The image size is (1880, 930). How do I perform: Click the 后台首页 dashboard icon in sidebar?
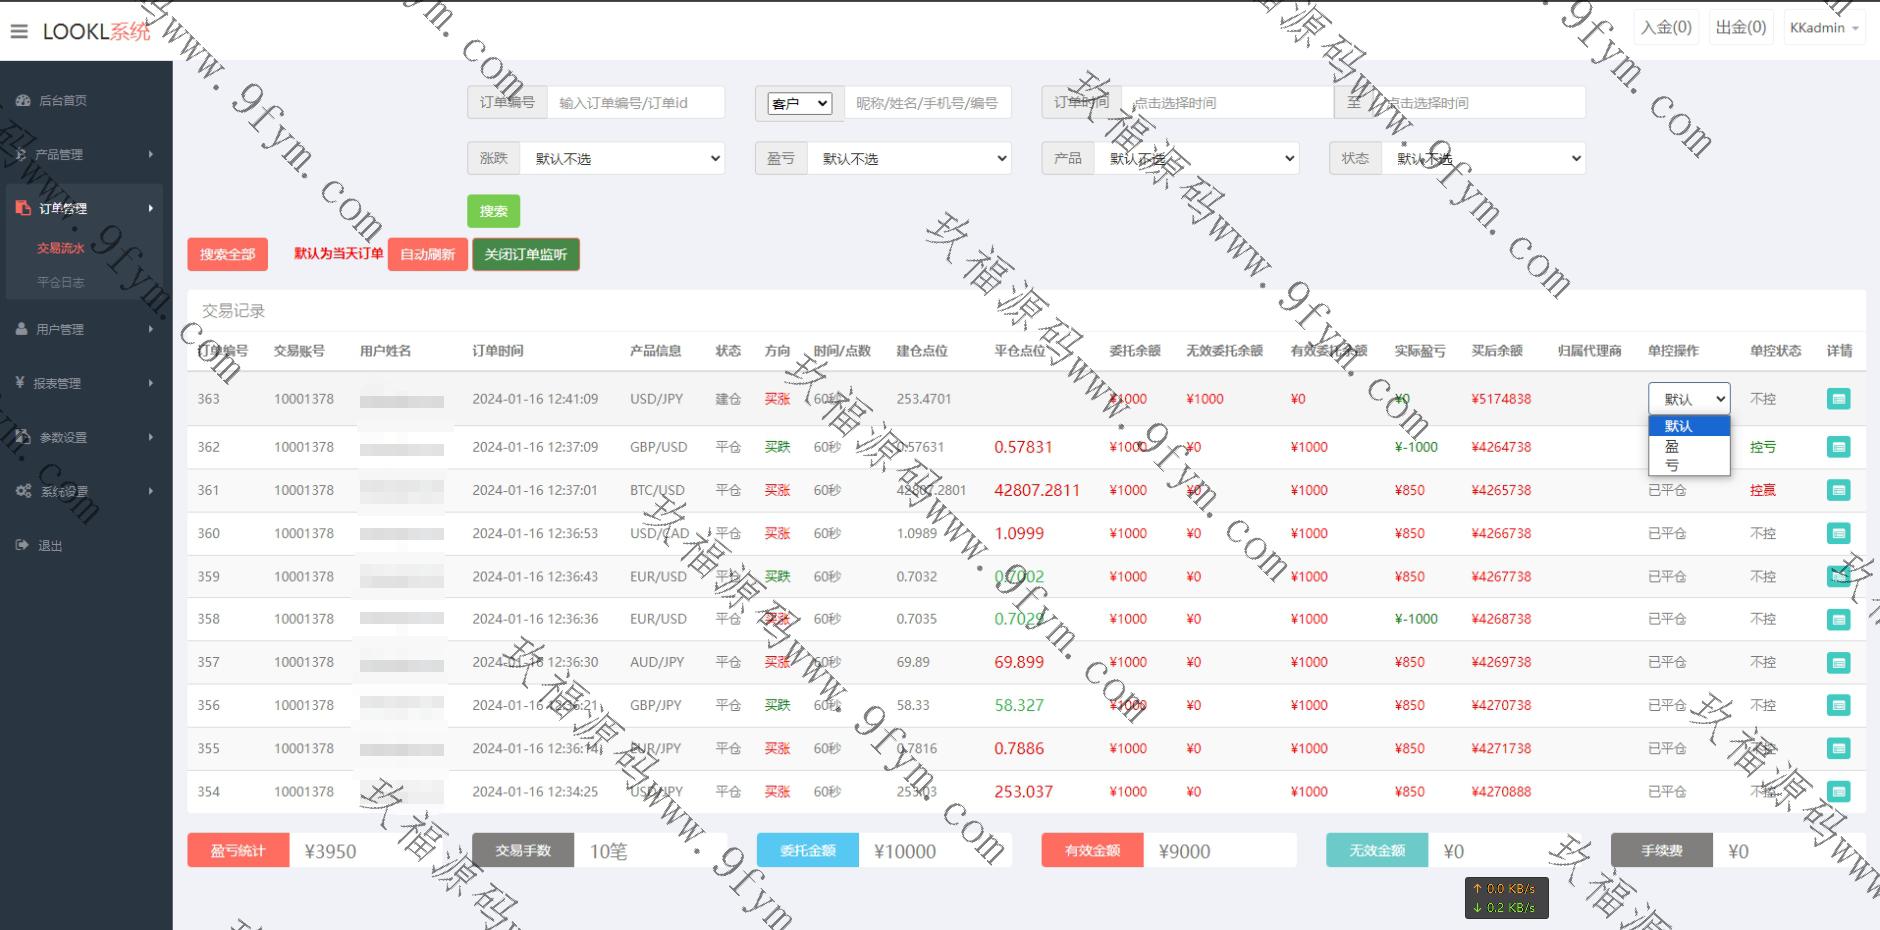click(23, 100)
